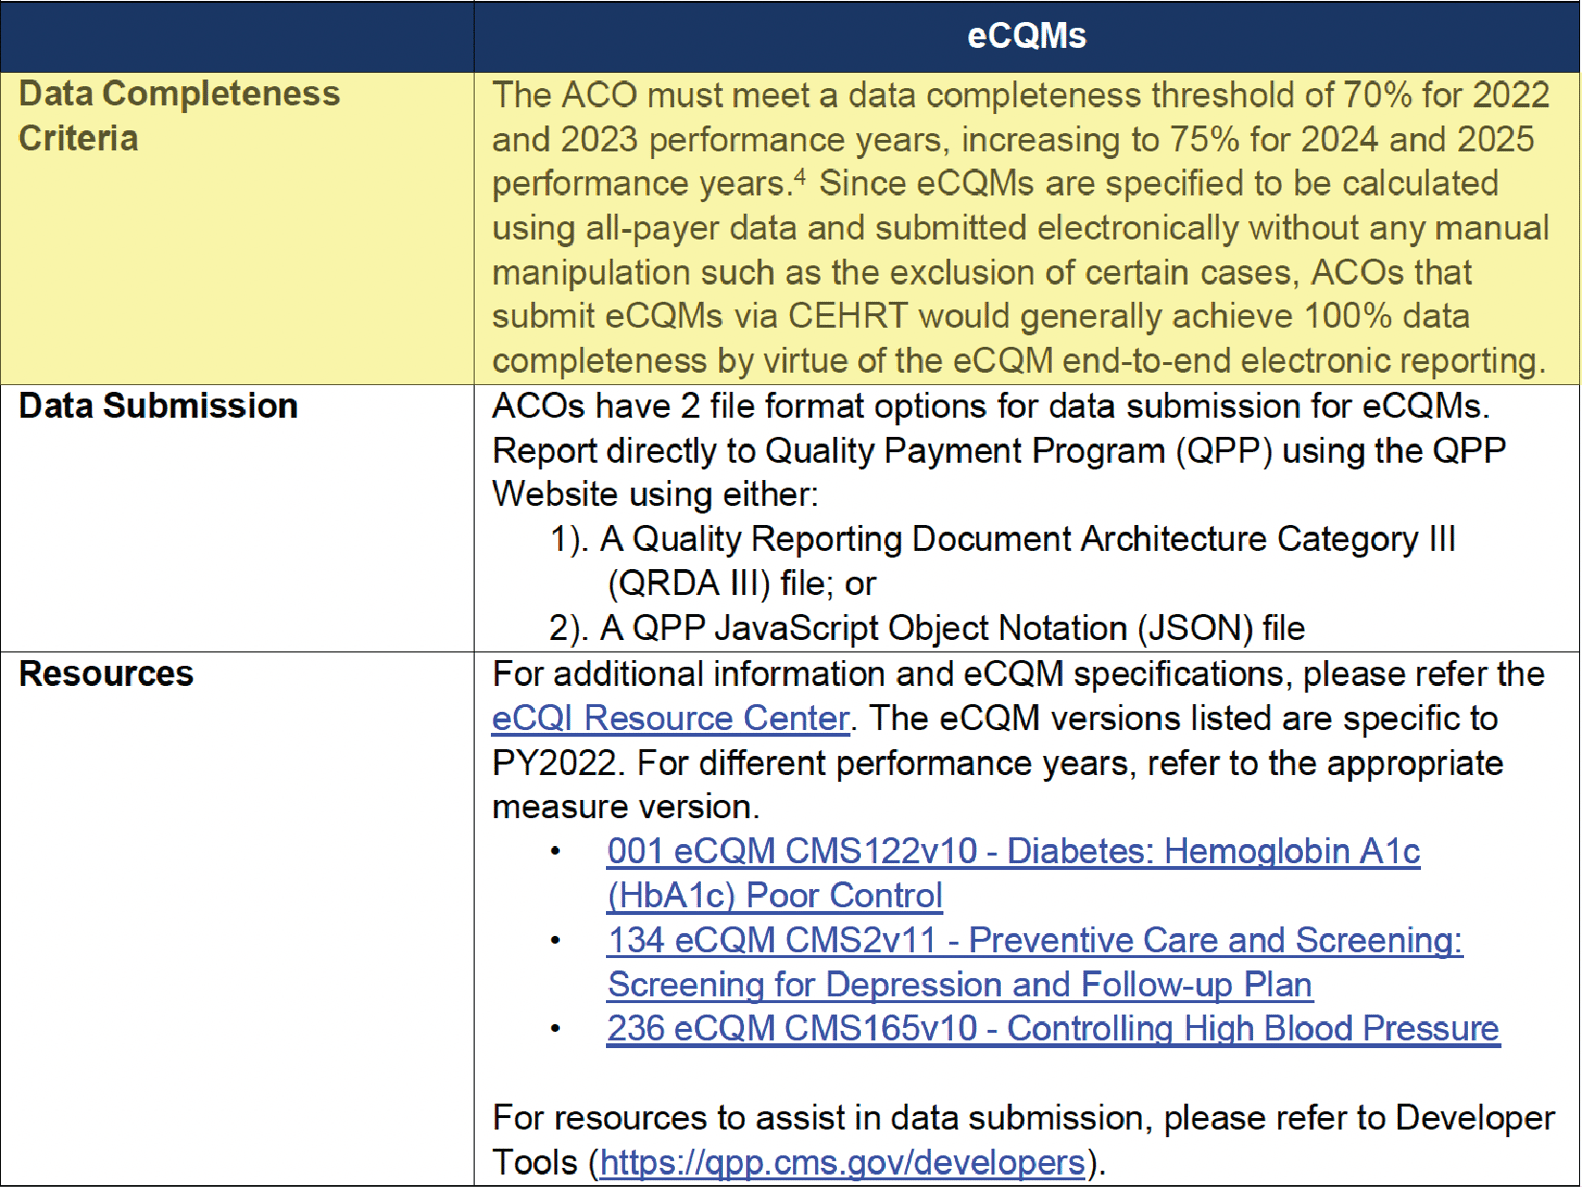Screen dimensions: 1582x1187
Task: Open the eCQI Resource Center link
Action: pyautogui.click(x=670, y=719)
